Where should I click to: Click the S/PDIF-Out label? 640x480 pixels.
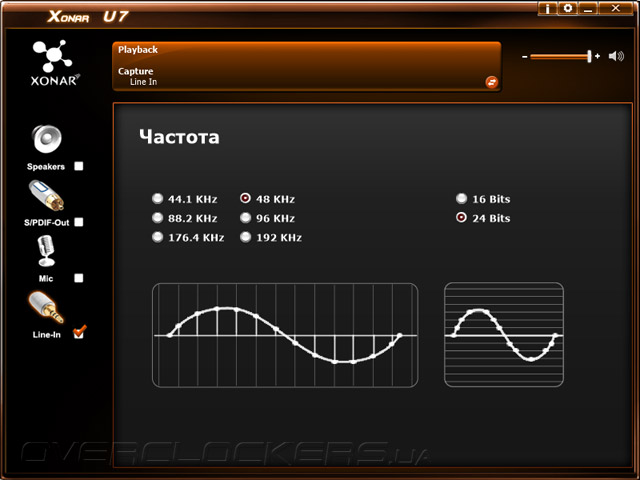47,222
